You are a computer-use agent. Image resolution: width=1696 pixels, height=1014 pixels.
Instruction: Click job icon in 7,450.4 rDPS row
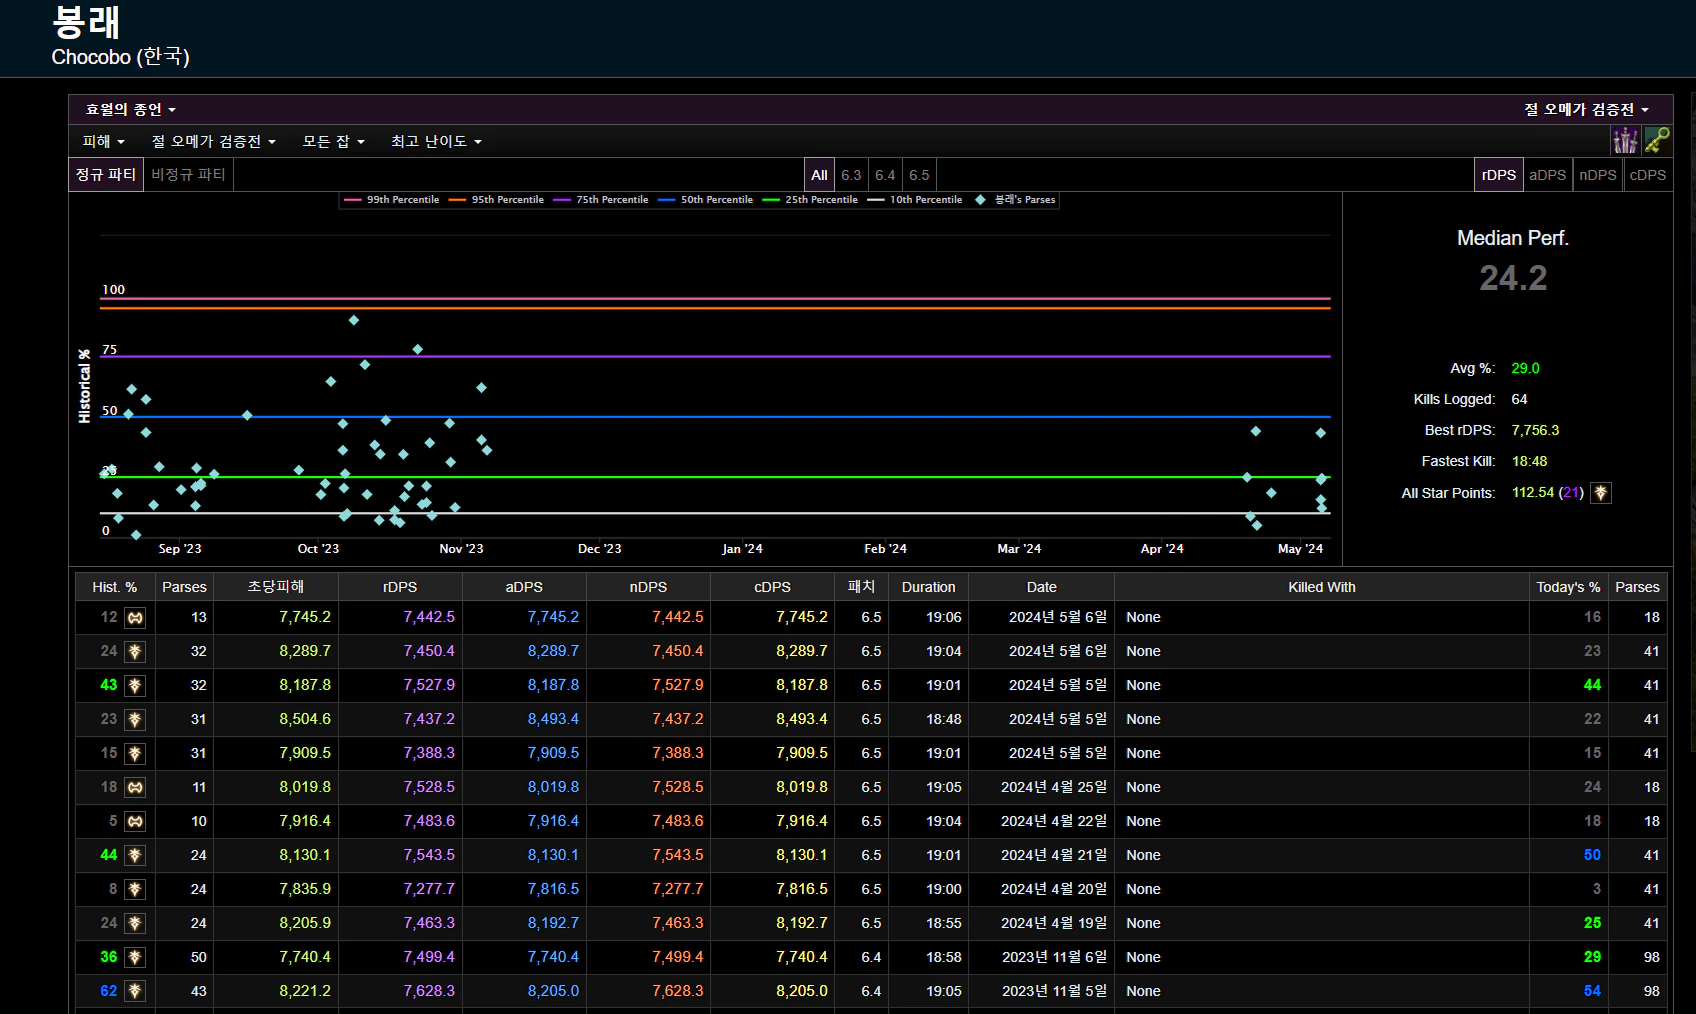(x=135, y=652)
